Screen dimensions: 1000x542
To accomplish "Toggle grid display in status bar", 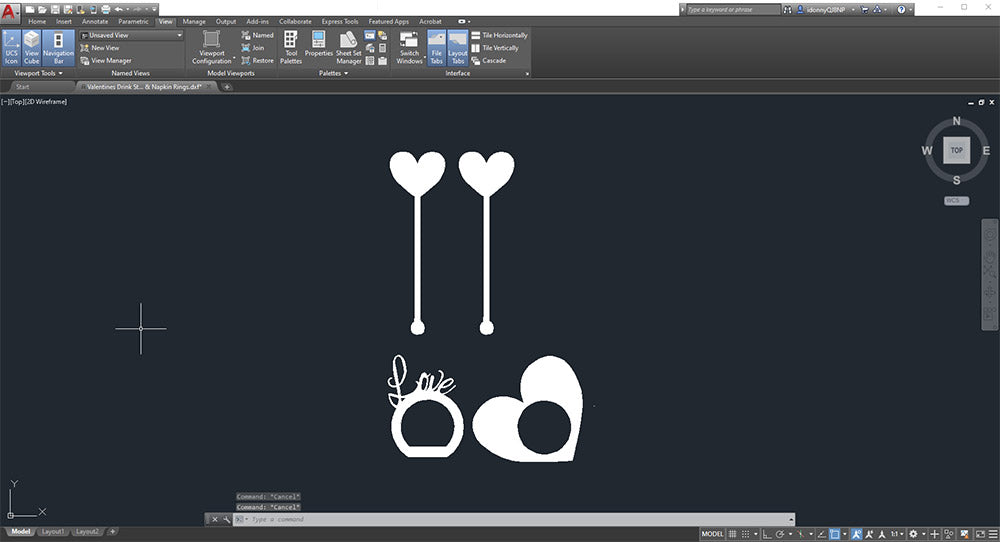I will click(733, 534).
